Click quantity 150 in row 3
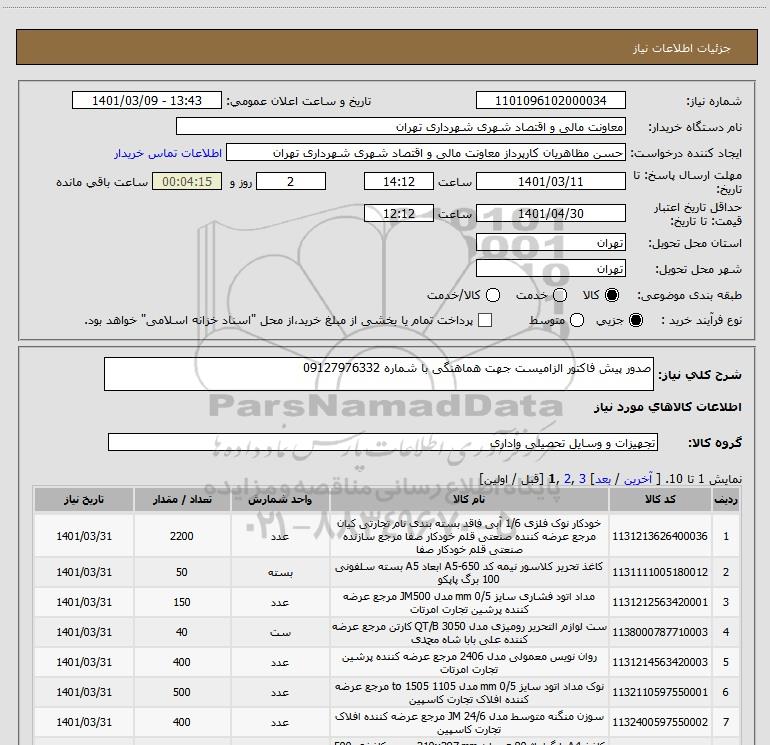770x745 pixels. click(x=182, y=602)
